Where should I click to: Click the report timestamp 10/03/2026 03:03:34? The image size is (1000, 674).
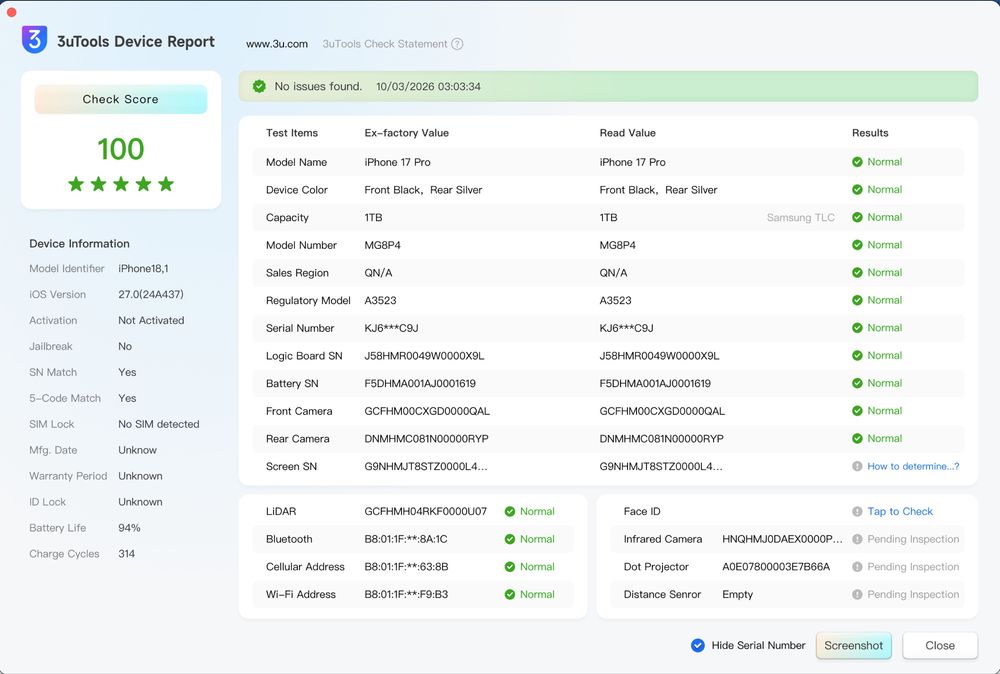click(x=429, y=86)
